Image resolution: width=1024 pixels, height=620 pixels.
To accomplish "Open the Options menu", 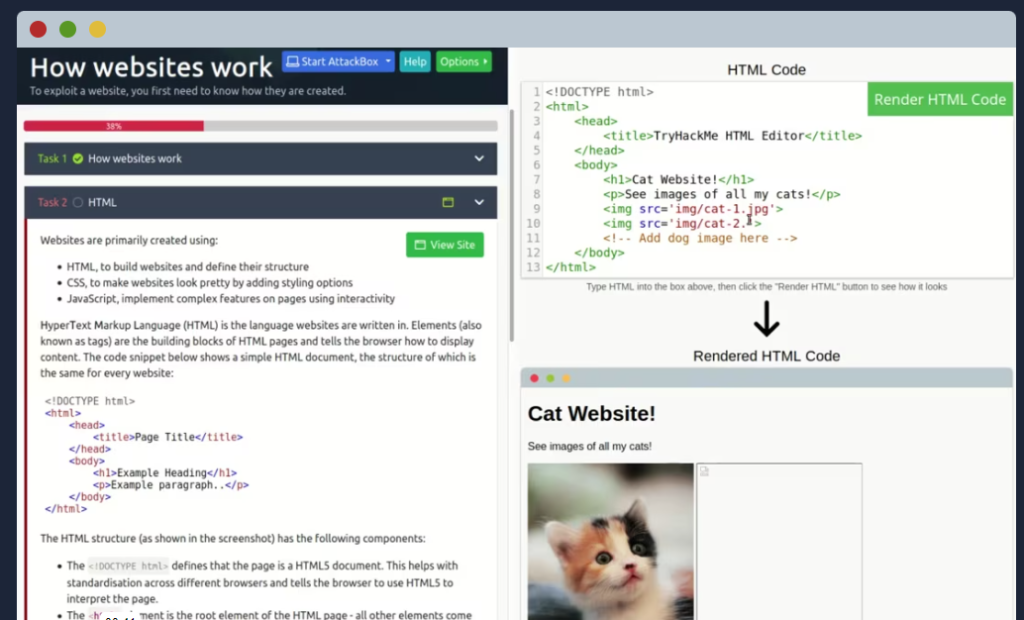I will coord(464,61).
